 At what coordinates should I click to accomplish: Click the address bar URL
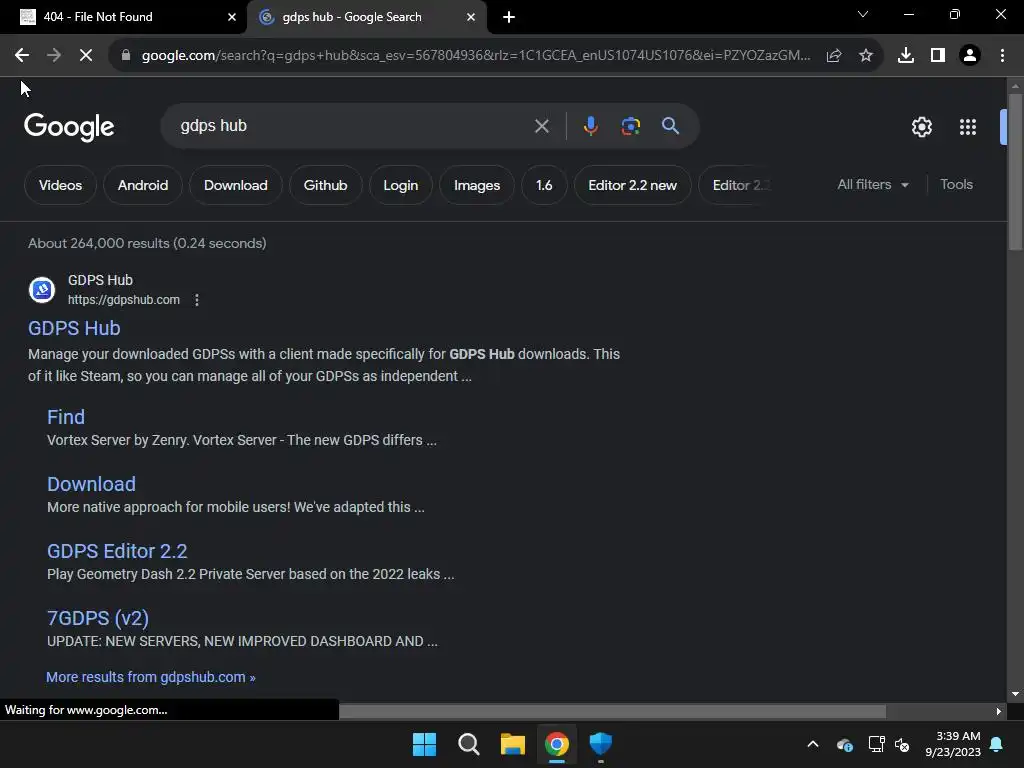click(x=476, y=56)
